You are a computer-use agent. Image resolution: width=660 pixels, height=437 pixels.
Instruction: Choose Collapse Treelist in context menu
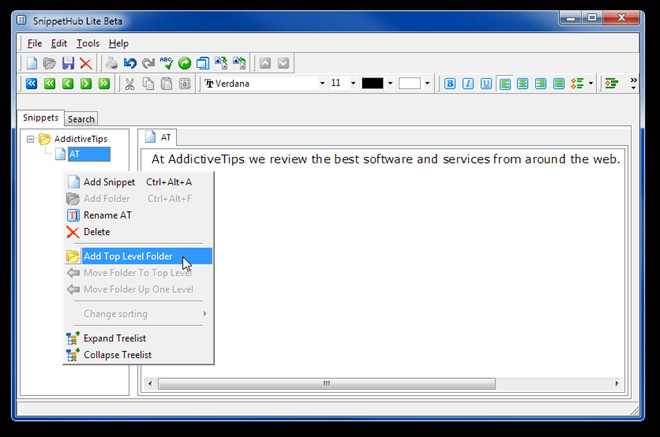pos(138,355)
